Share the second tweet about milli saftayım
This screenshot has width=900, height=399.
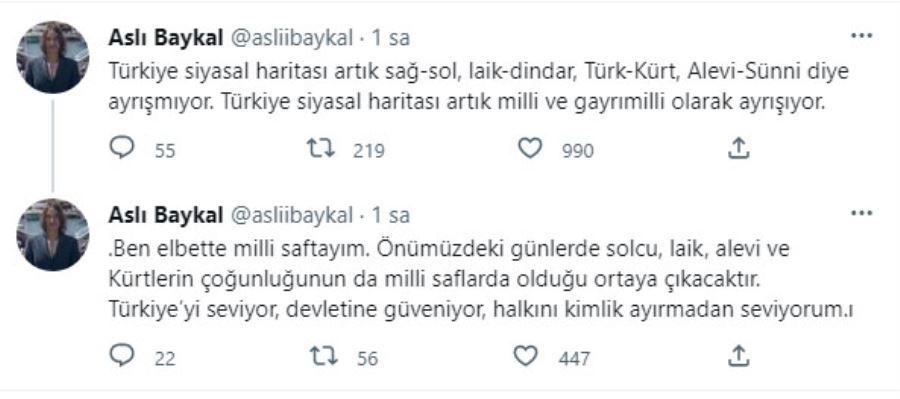(739, 357)
